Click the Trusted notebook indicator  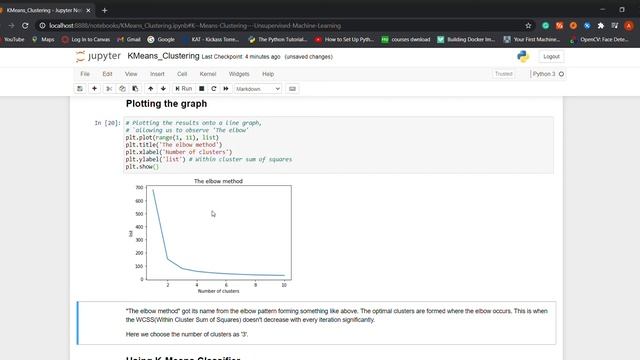(504, 74)
